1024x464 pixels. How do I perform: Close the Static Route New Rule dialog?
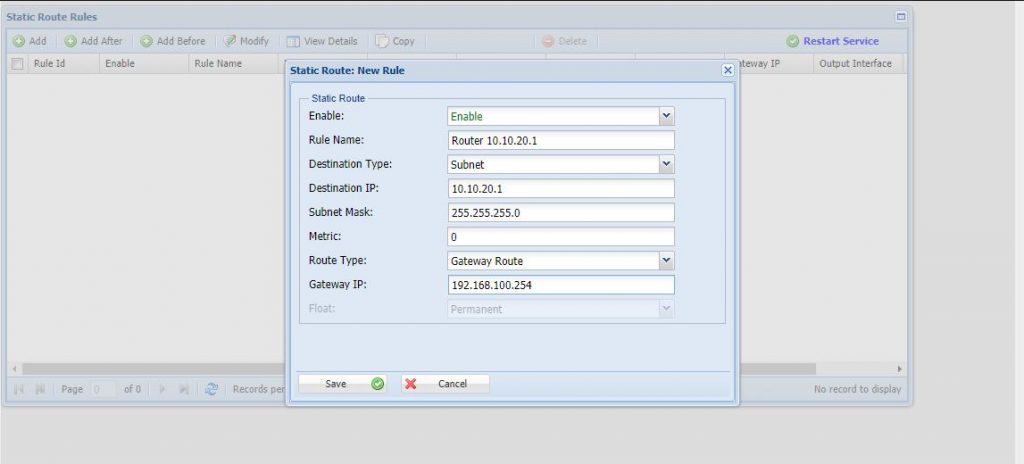point(727,70)
